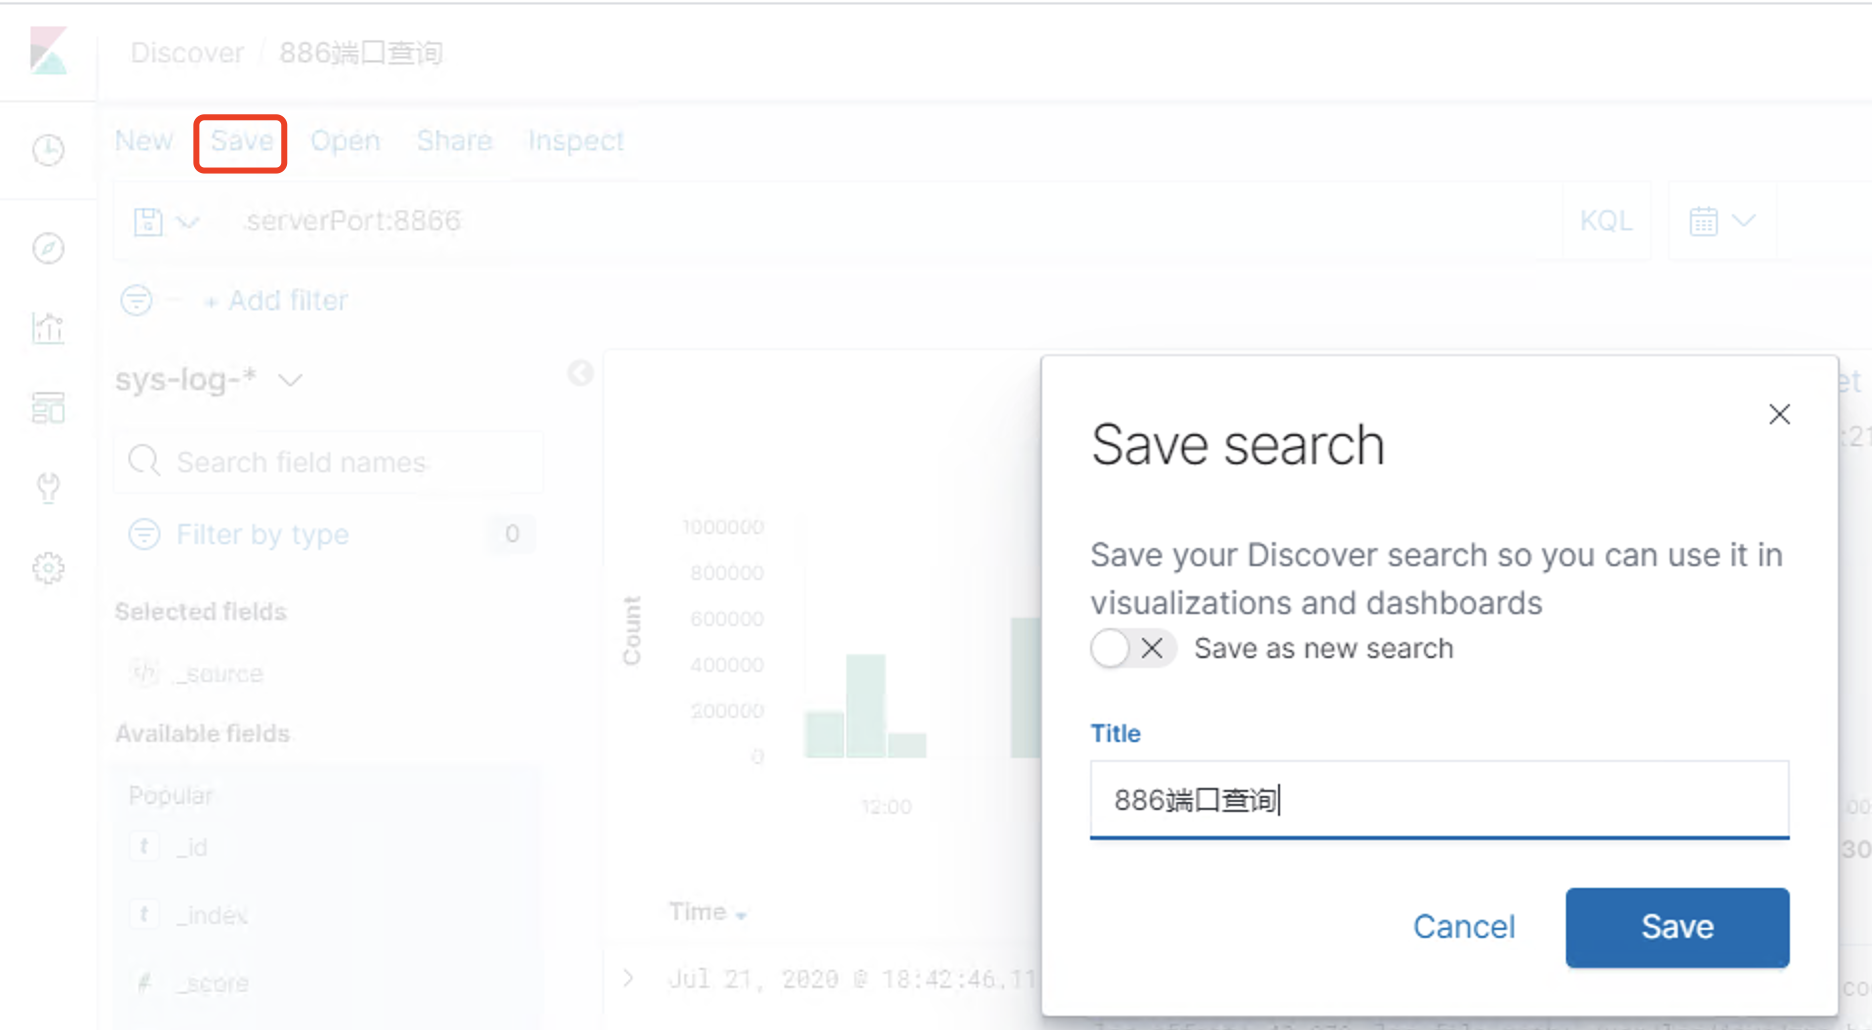Open Discover compass icon in sidebar

(x=48, y=248)
